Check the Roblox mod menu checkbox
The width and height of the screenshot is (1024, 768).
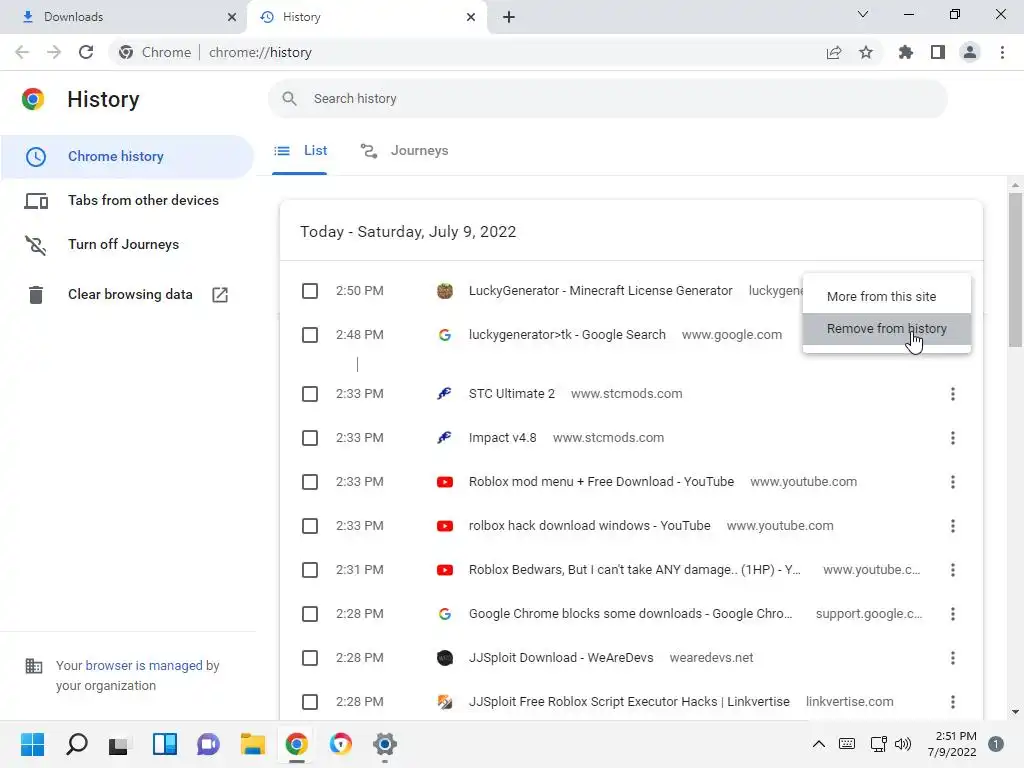[x=310, y=482]
